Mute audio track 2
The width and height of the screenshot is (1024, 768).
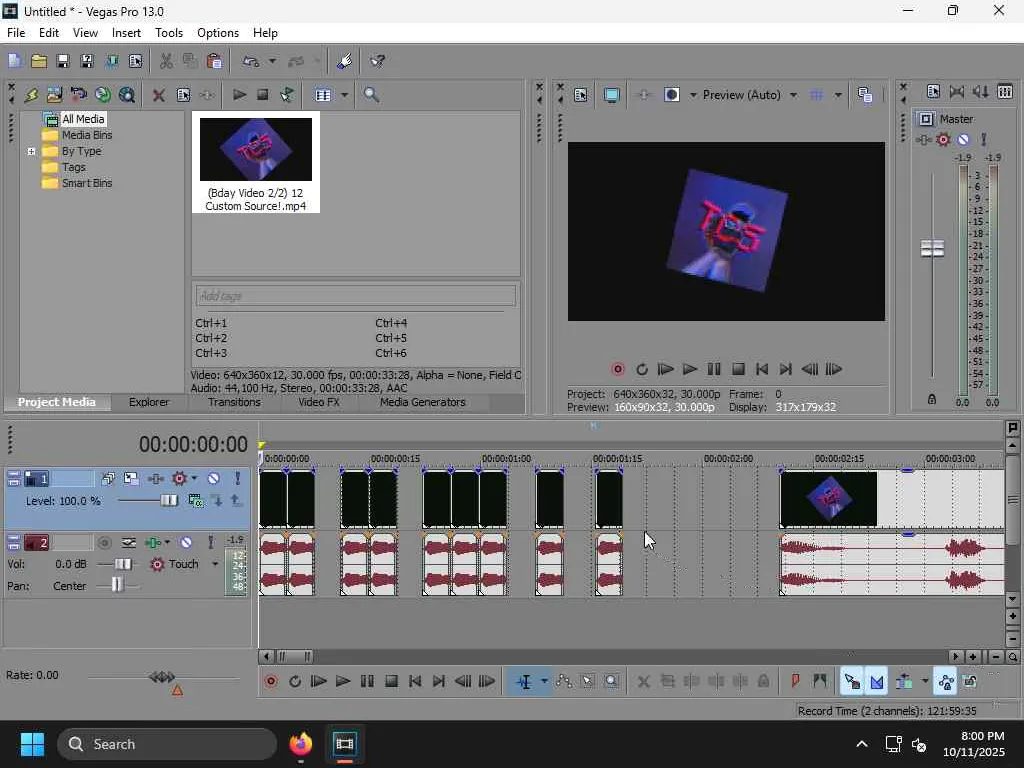[x=186, y=543]
